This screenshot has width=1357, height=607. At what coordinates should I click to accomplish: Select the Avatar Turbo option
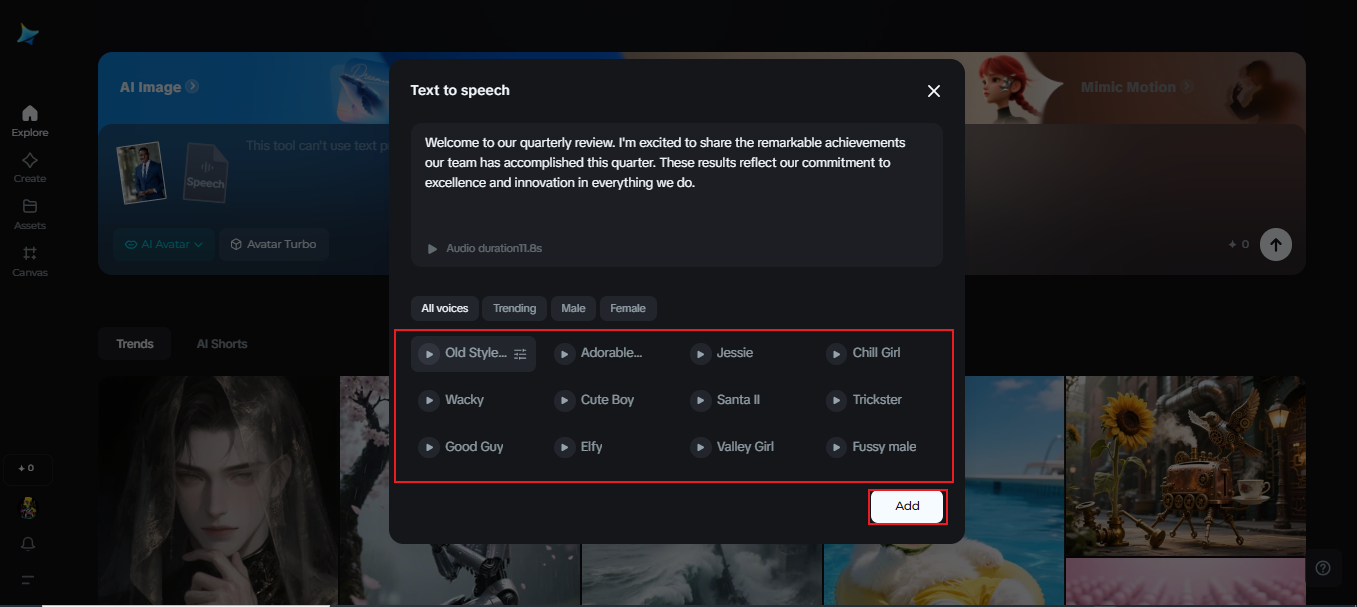pos(273,244)
